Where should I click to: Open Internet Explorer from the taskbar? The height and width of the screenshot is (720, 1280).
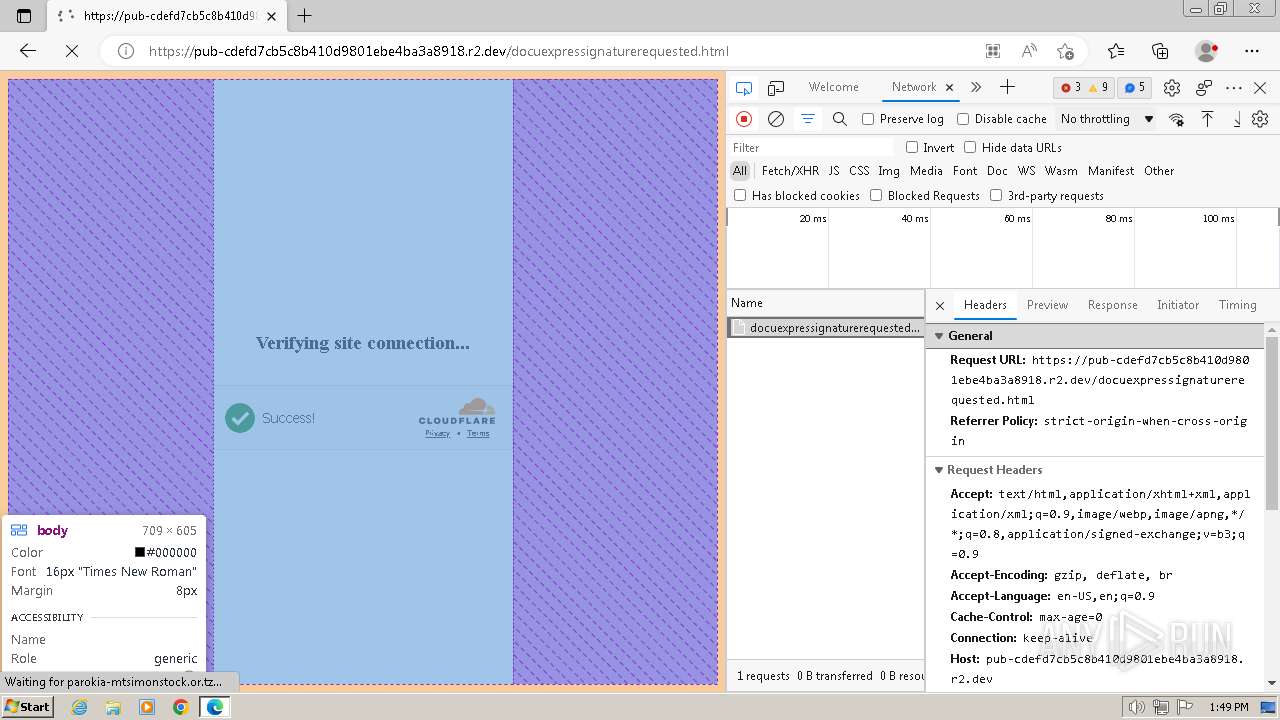(79, 707)
